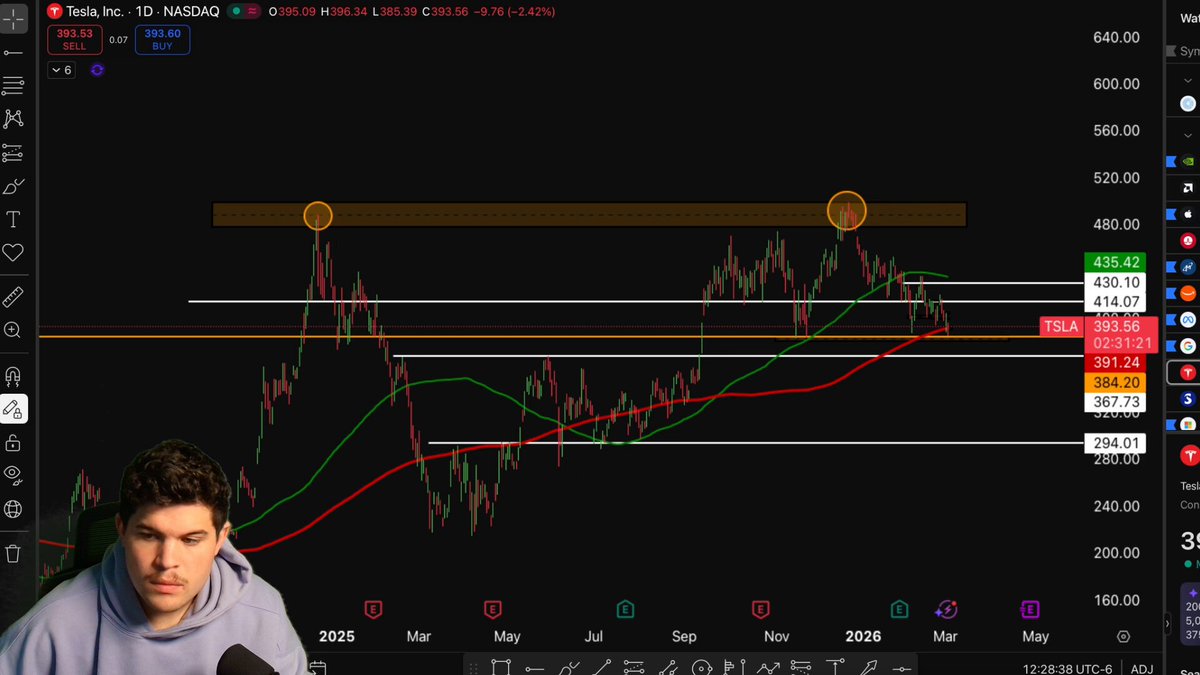Click the green earnings marker near 2026
The height and width of the screenshot is (675, 1200).
[x=899, y=608]
